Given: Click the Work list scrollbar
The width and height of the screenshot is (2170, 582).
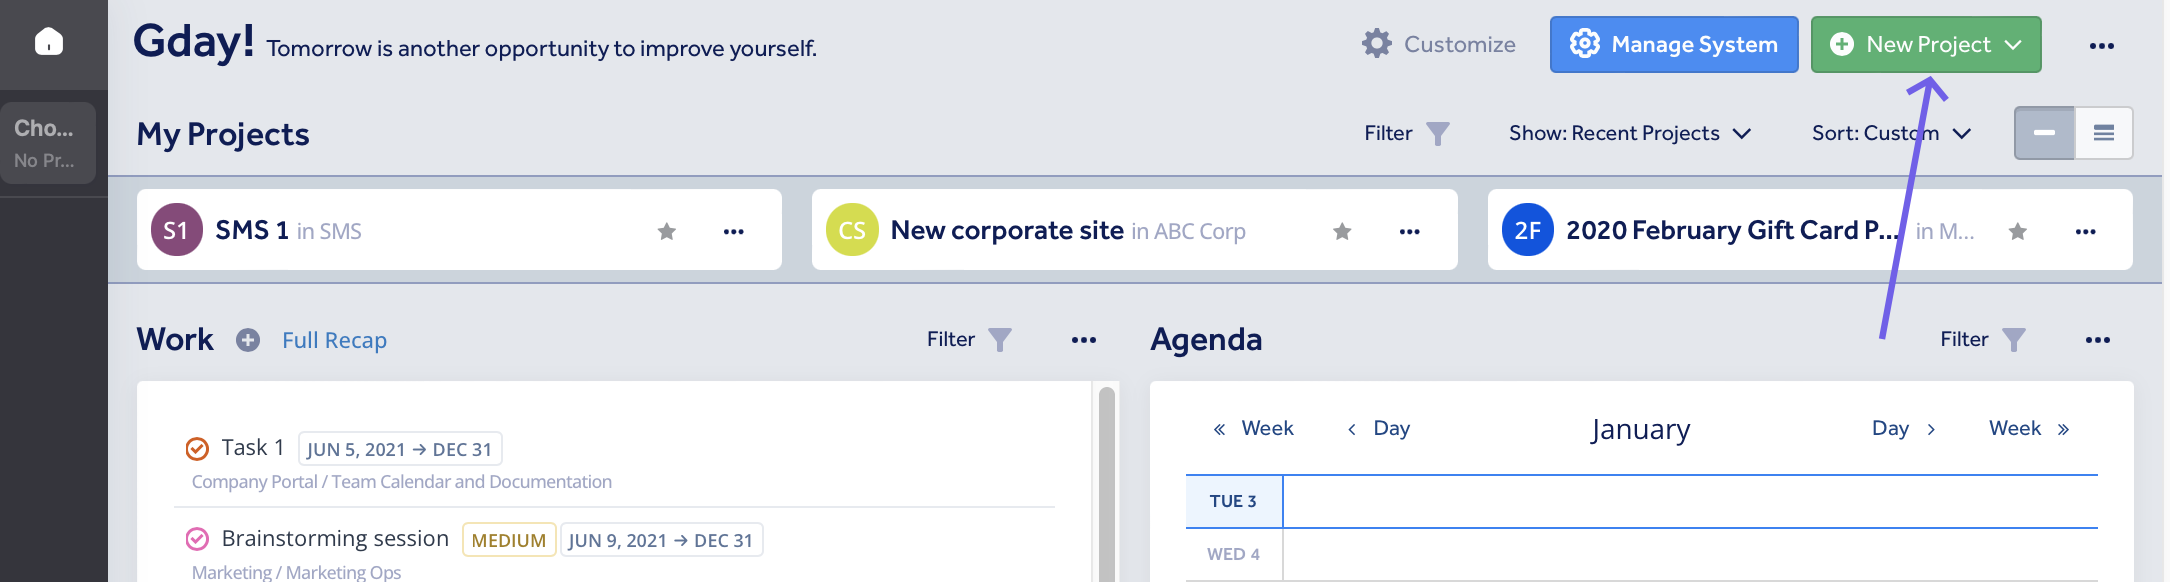Looking at the screenshot, I should click(x=1106, y=480).
